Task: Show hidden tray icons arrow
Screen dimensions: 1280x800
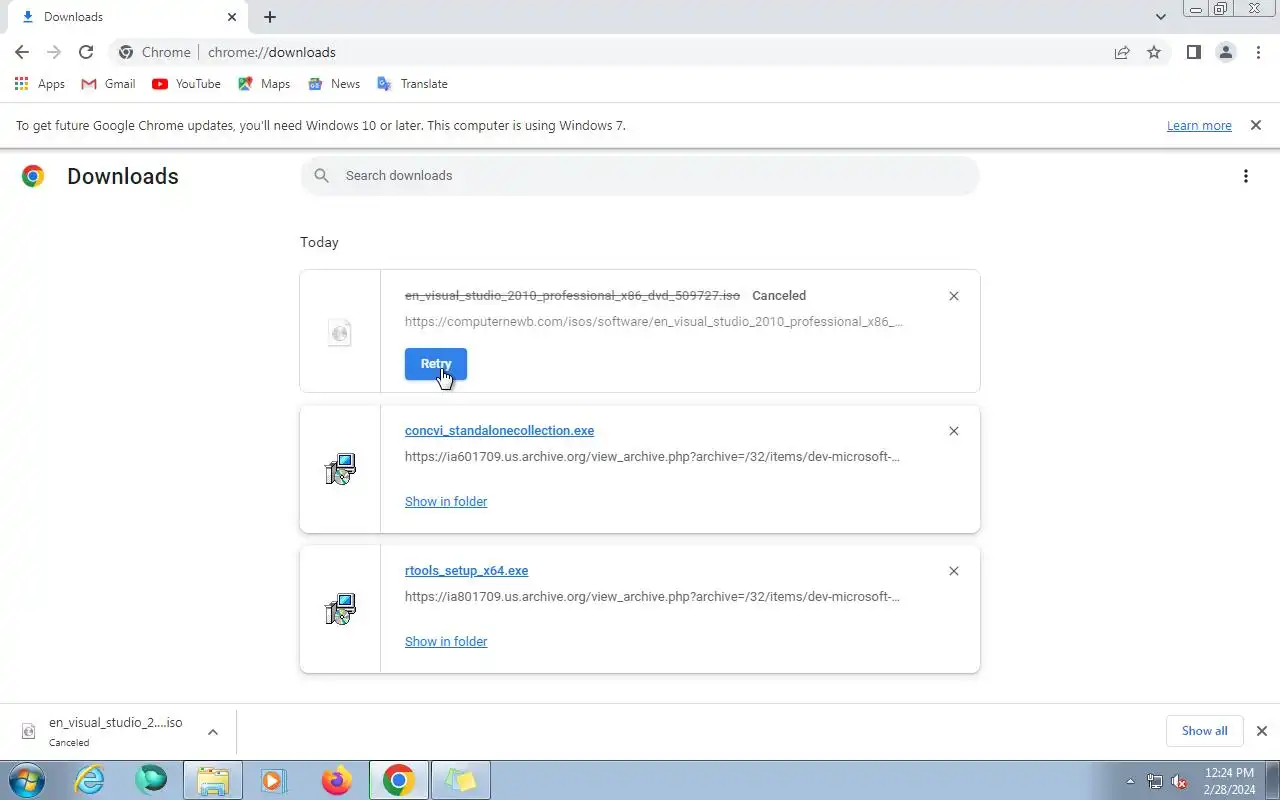Action: [1131, 781]
